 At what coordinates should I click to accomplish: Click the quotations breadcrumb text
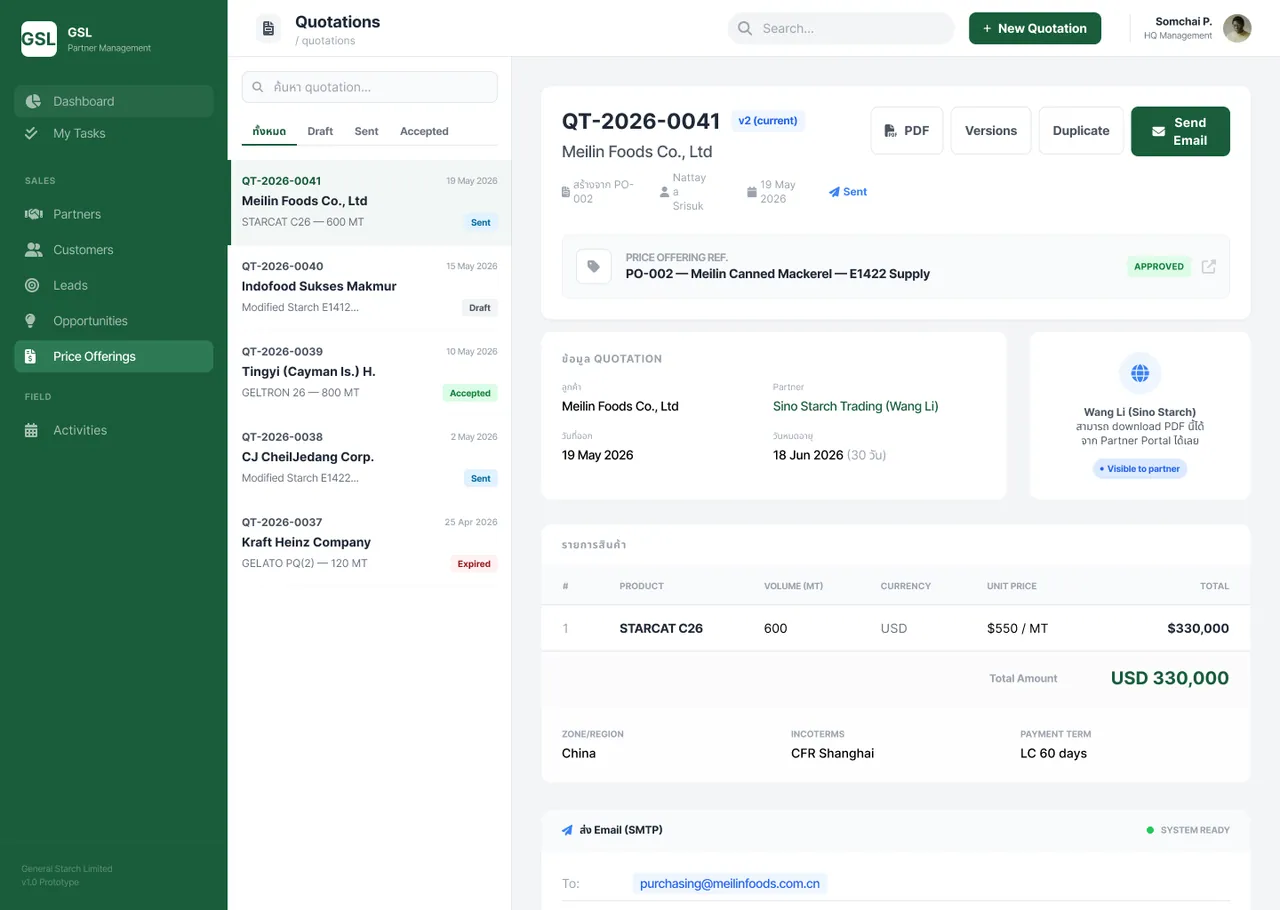click(x=325, y=41)
